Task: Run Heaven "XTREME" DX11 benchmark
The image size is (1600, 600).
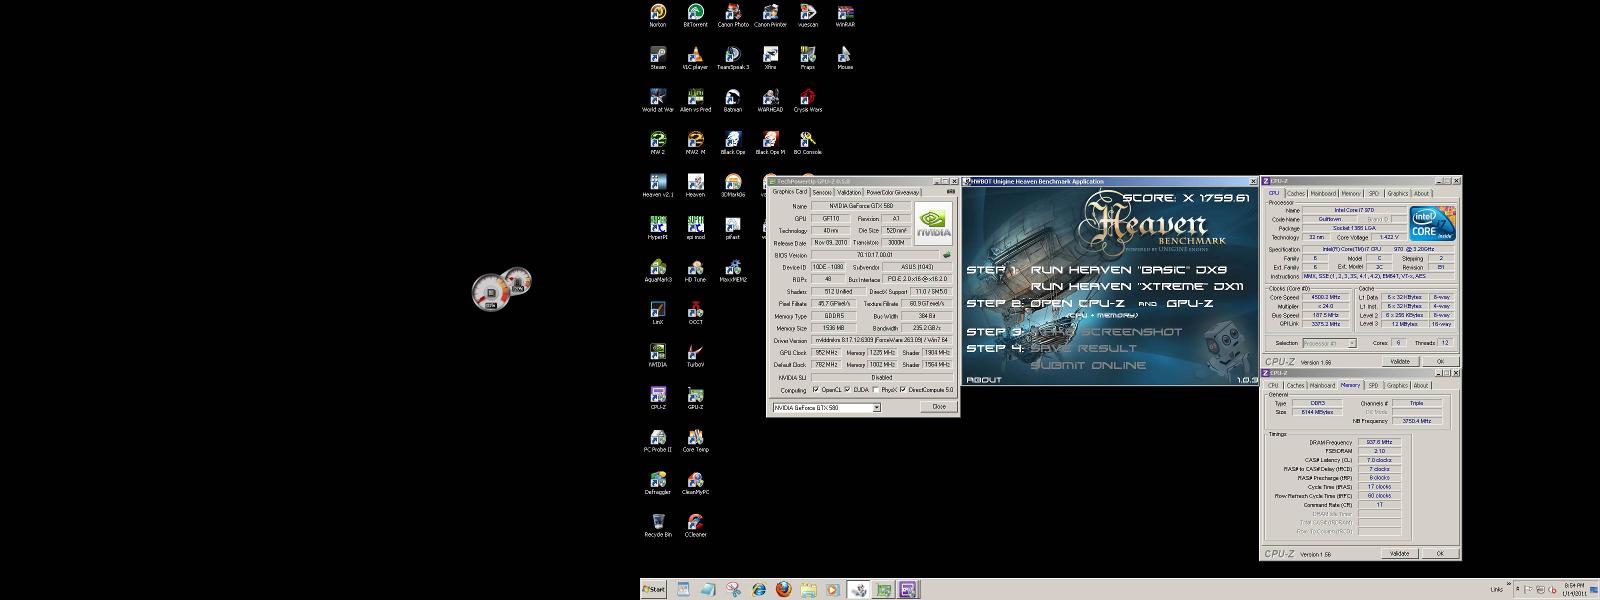Action: click(x=1136, y=287)
